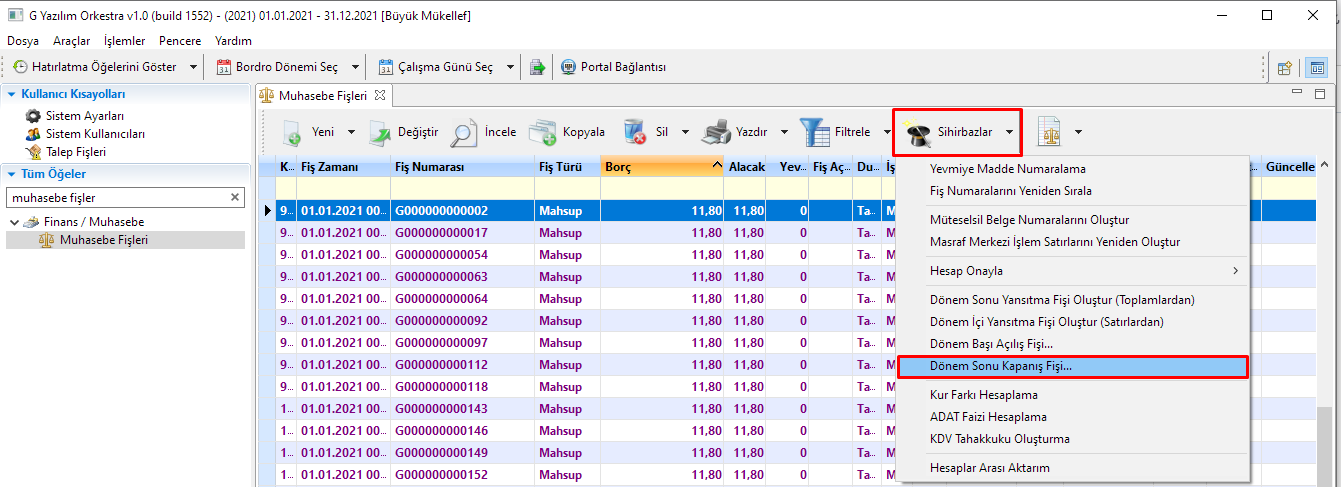Open the Yazdır dropdown arrow
This screenshot has height=487, width=1341.
click(784, 132)
